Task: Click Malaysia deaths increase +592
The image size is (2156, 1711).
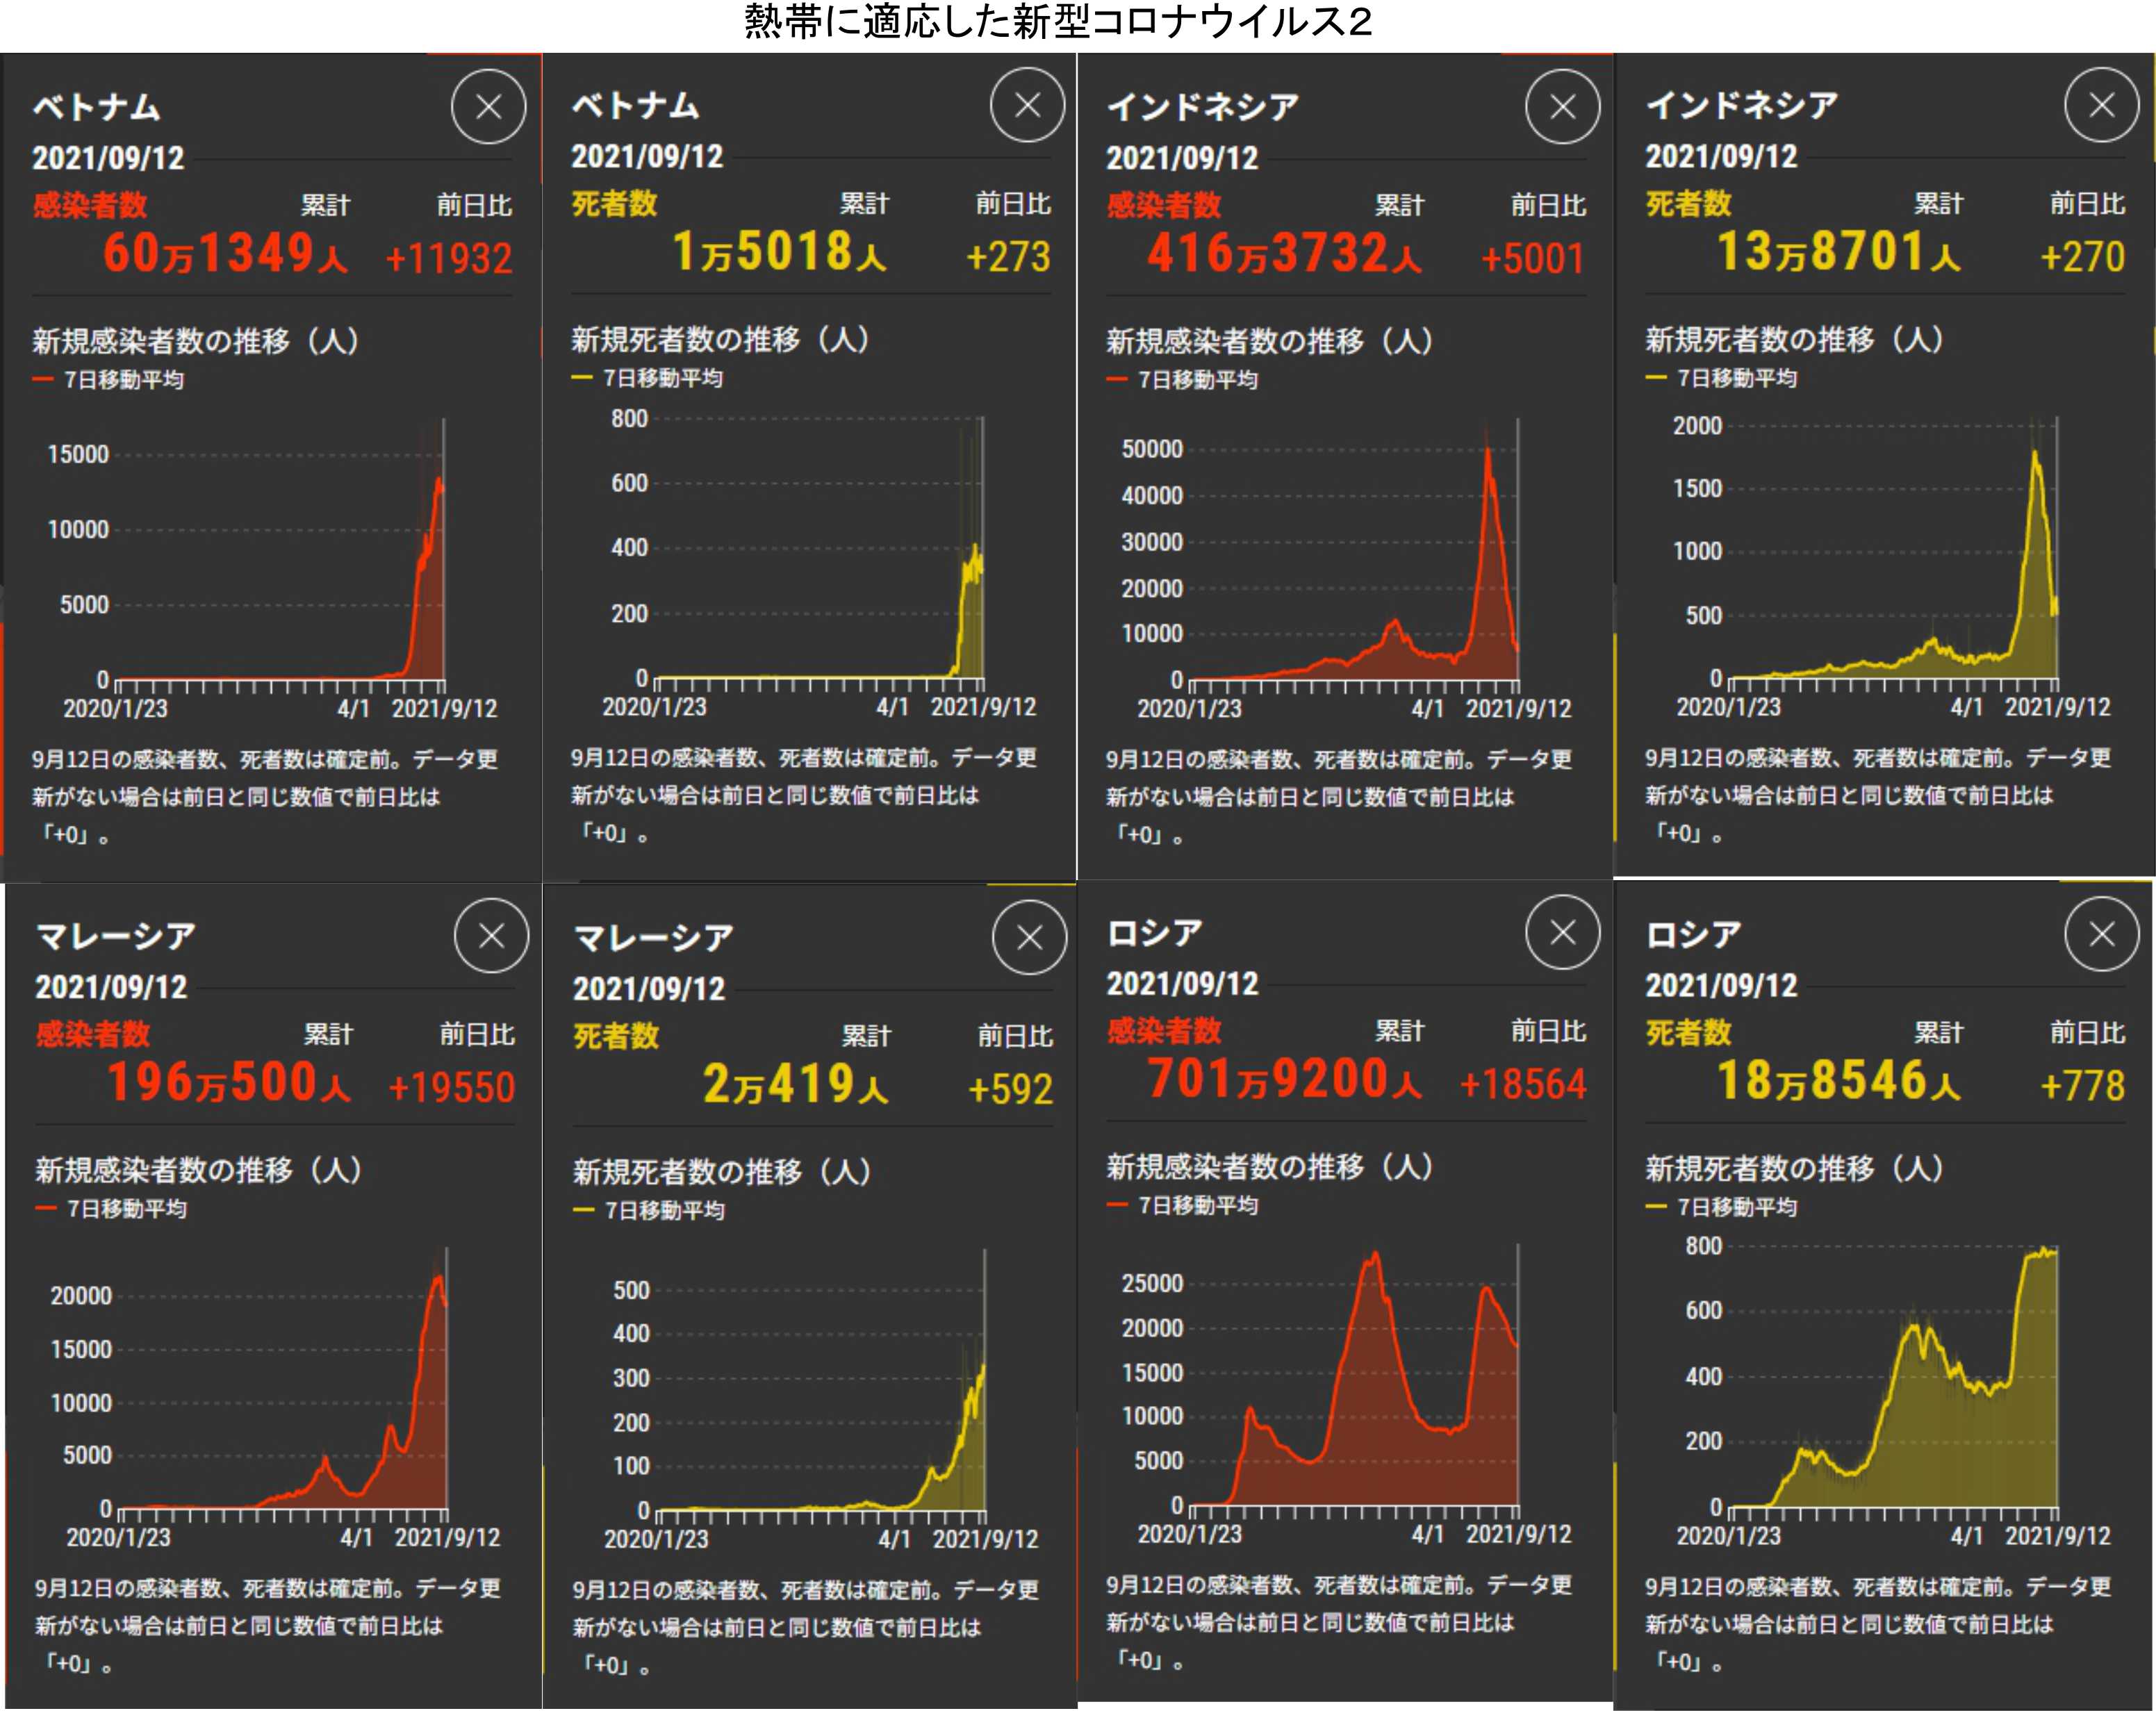Action: pyautogui.click(x=1010, y=1090)
